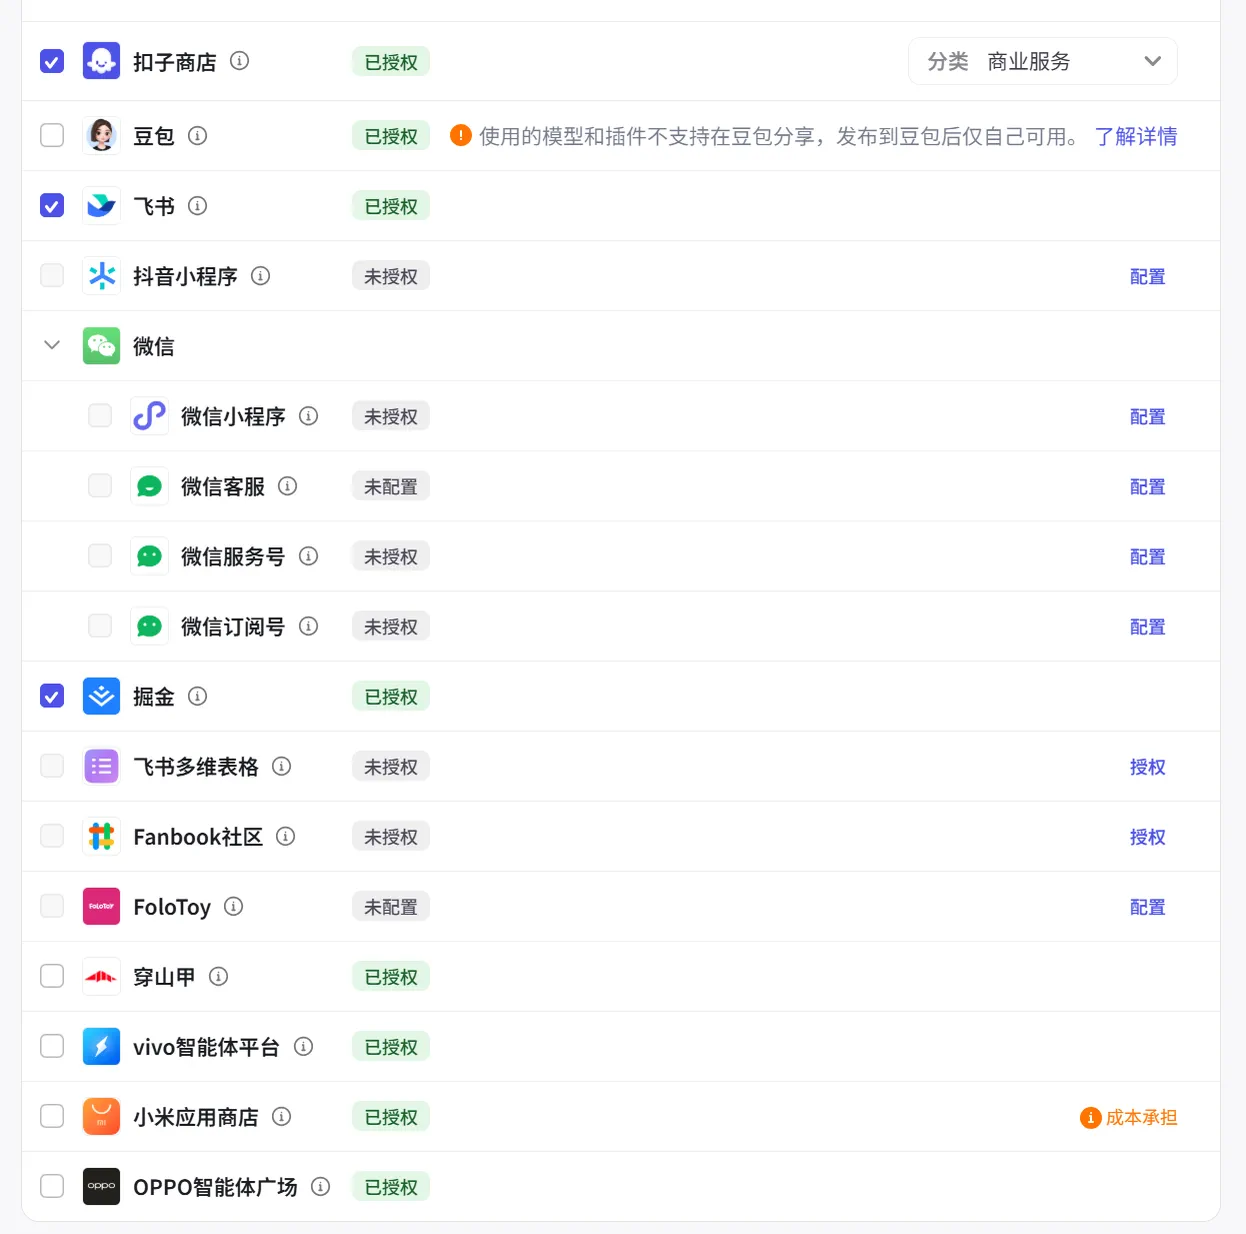This screenshot has height=1234, width=1246.
Task: Click 已授权 badge in 扣子商店 row
Action: click(391, 62)
